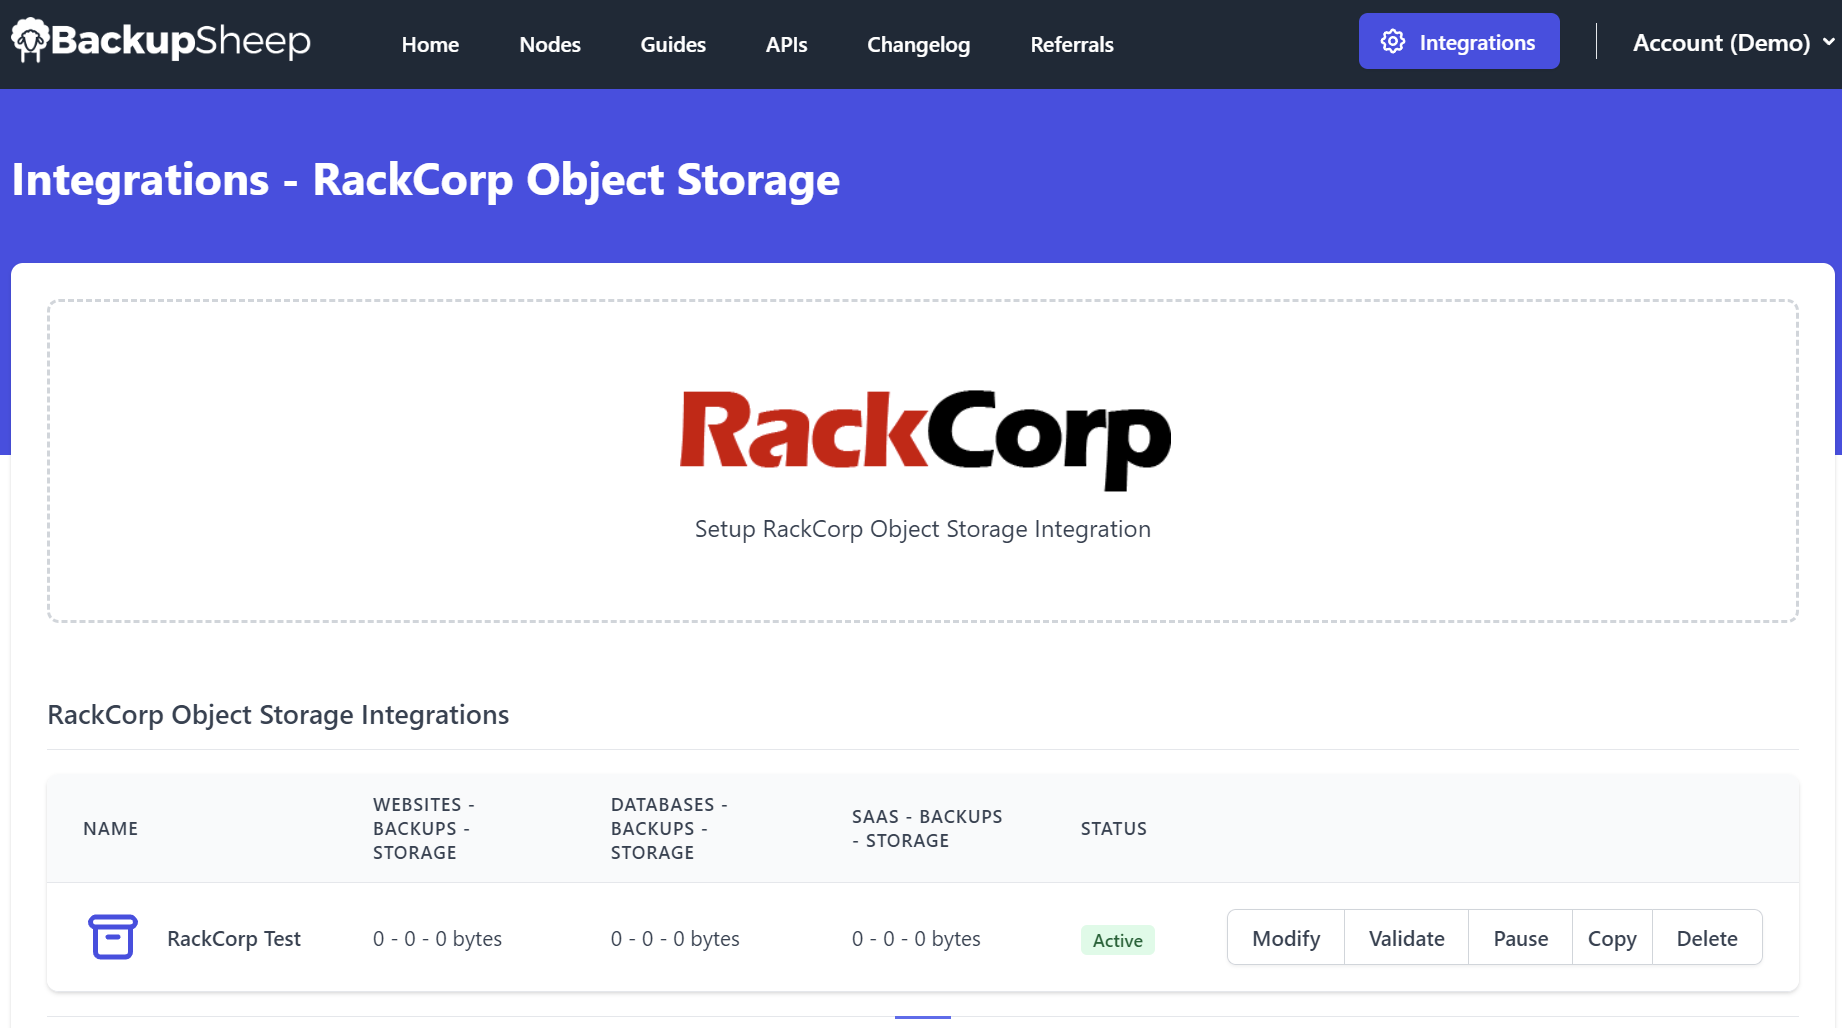The image size is (1842, 1028).
Task: Copy the RackCorp Test integration
Action: click(x=1612, y=938)
